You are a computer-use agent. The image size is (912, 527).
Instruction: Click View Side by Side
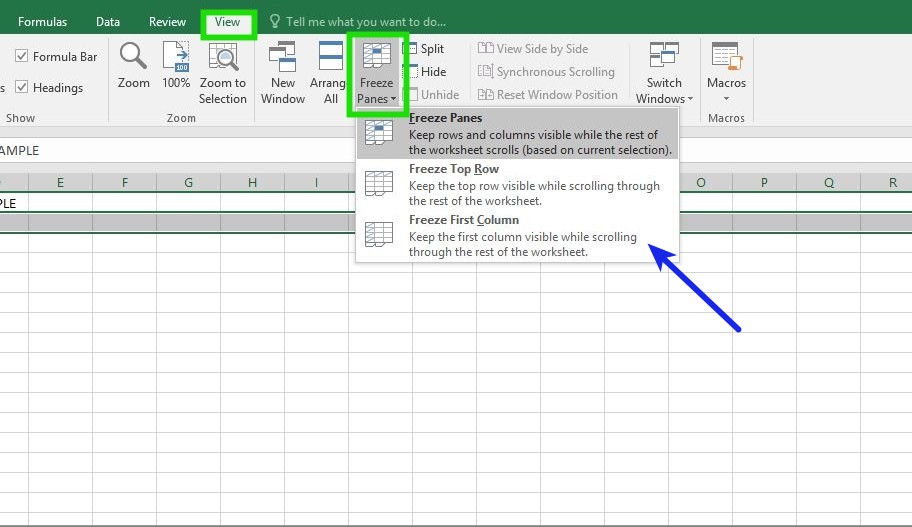coord(533,49)
